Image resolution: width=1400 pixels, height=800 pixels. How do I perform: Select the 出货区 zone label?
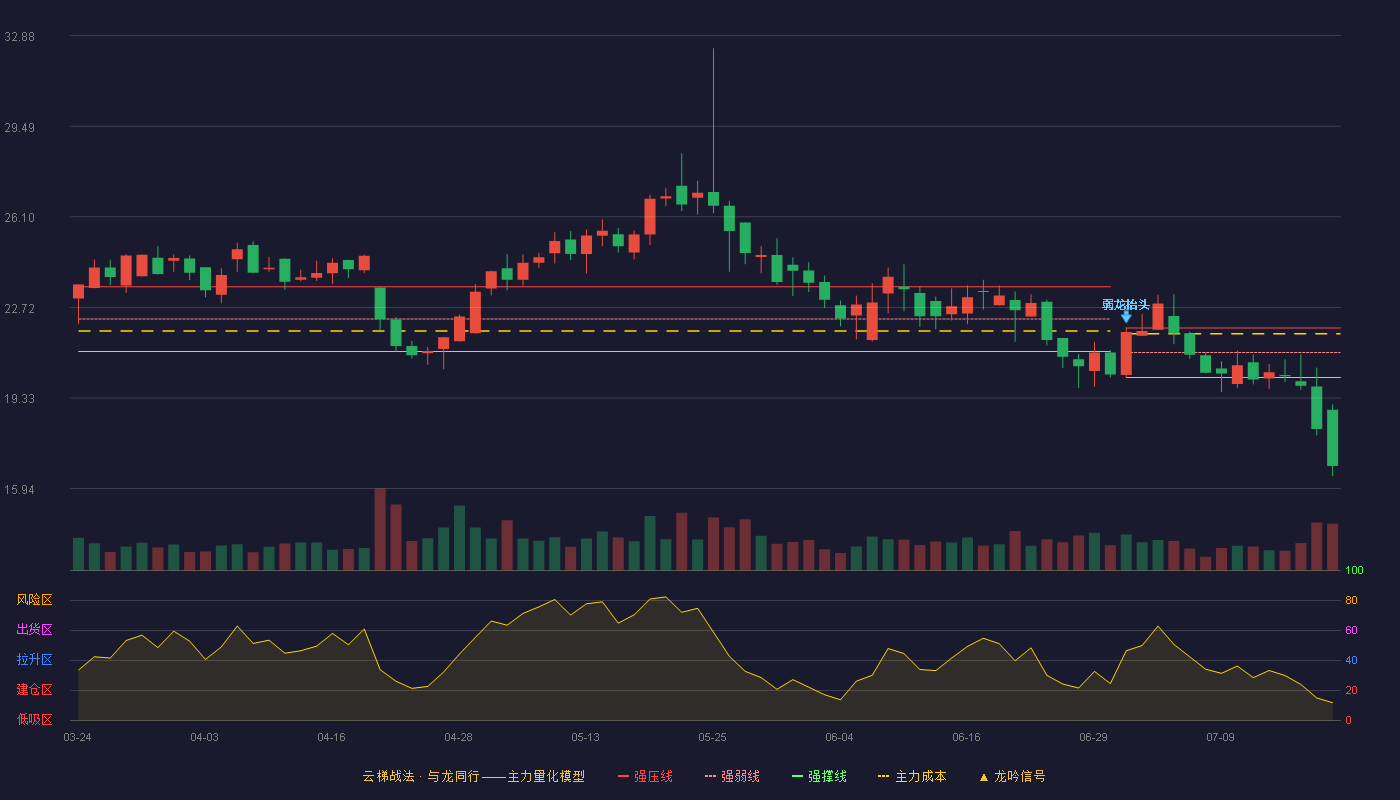34,630
